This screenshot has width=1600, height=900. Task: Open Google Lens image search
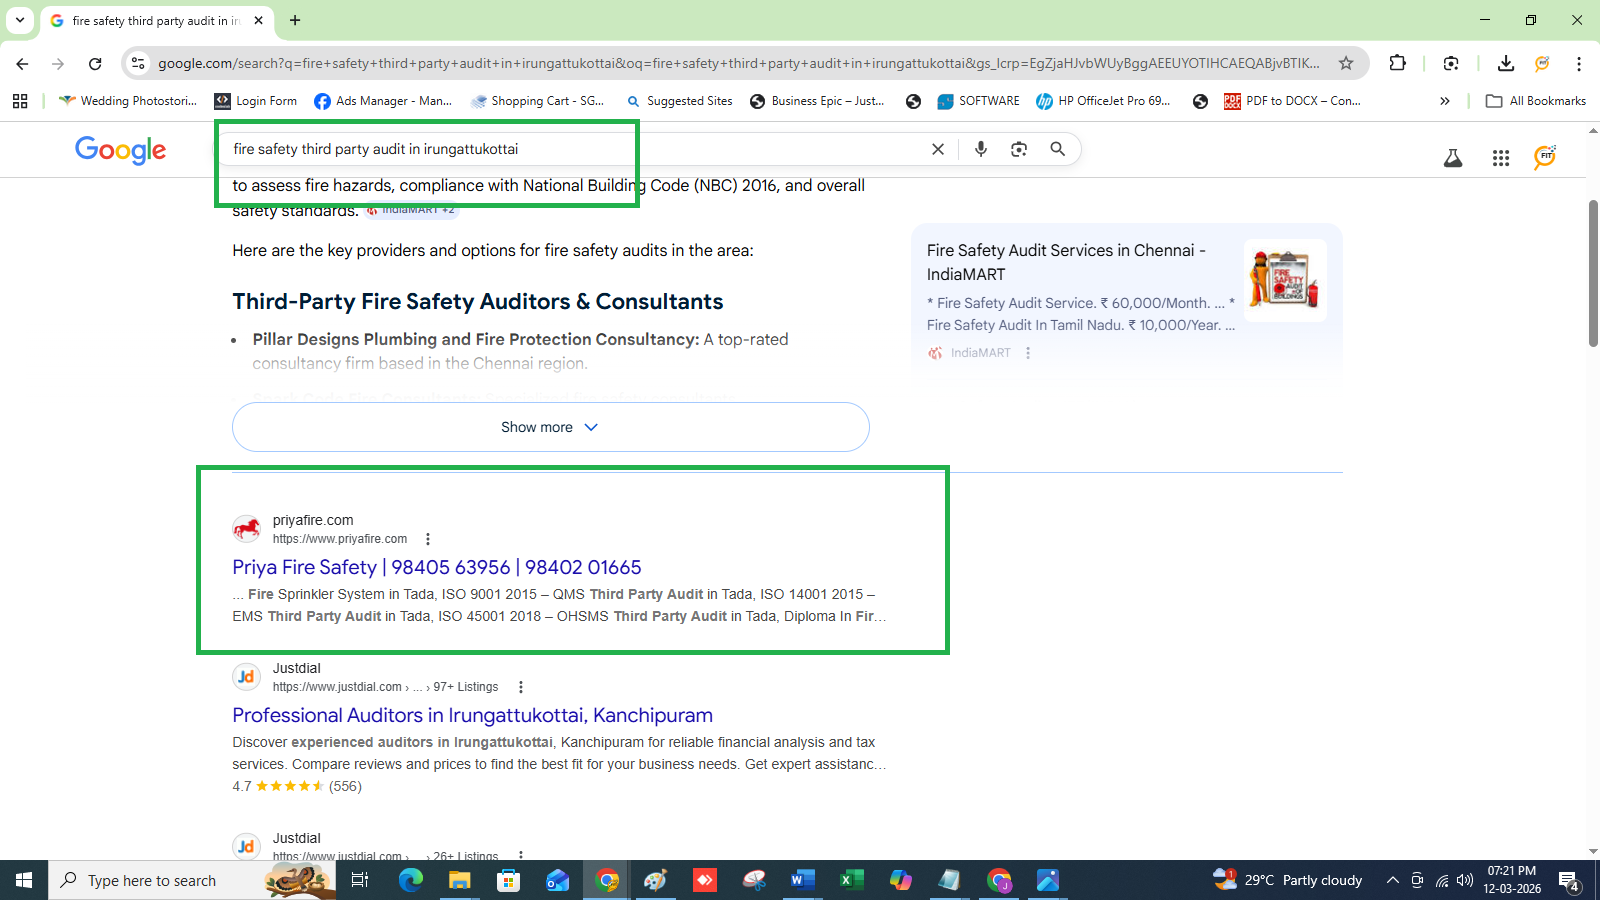1018,149
